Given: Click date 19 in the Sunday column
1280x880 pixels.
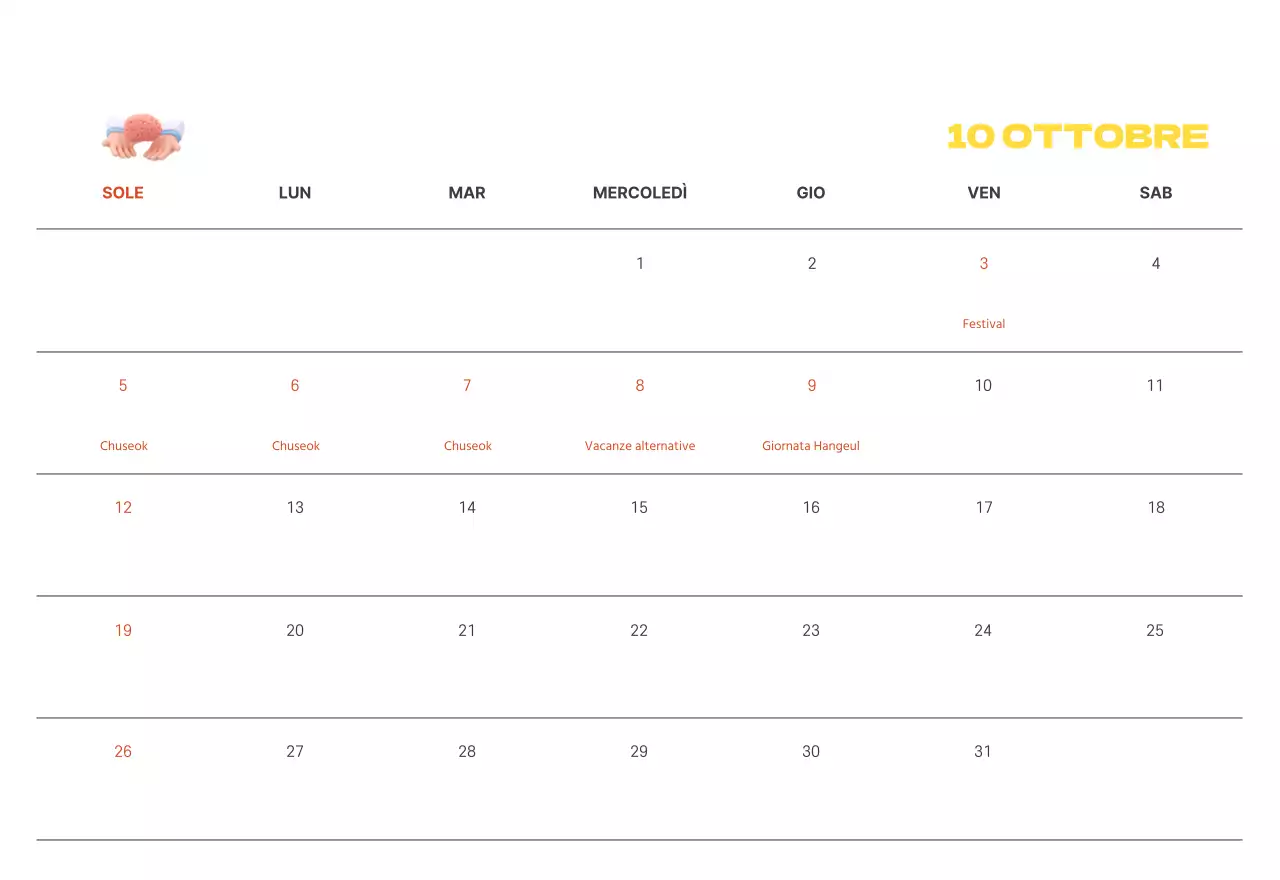Looking at the screenshot, I should (x=123, y=631).
